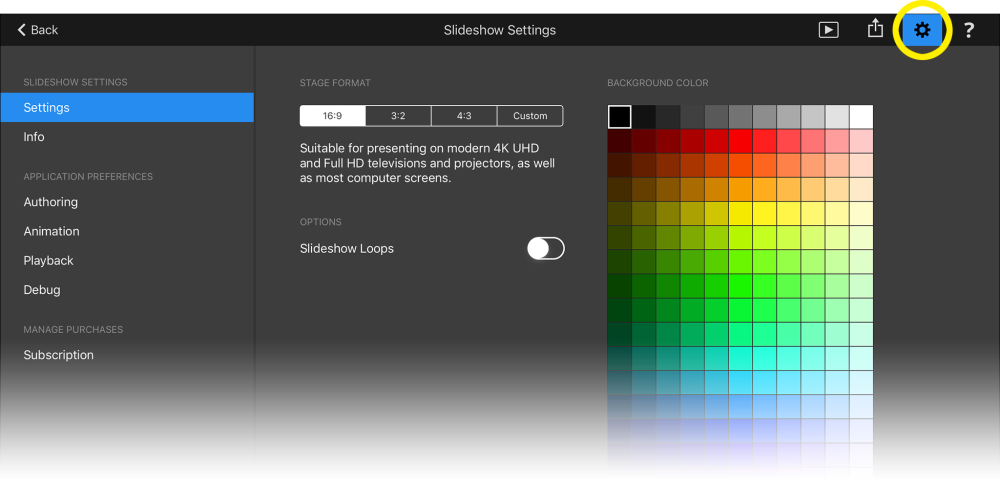This screenshot has height=481, width=1000.
Task: Toggle the Slideshow Loops switch
Action: pyautogui.click(x=546, y=249)
